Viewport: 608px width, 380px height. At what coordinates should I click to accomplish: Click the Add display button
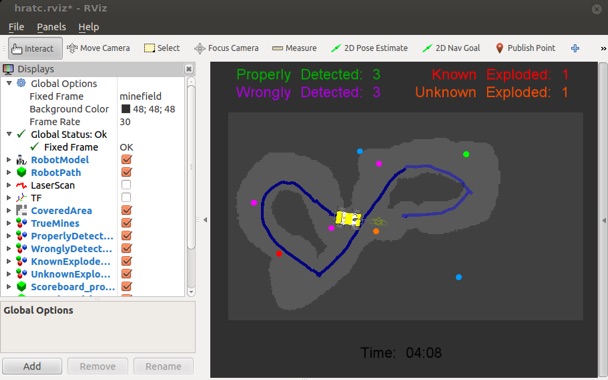click(x=32, y=366)
